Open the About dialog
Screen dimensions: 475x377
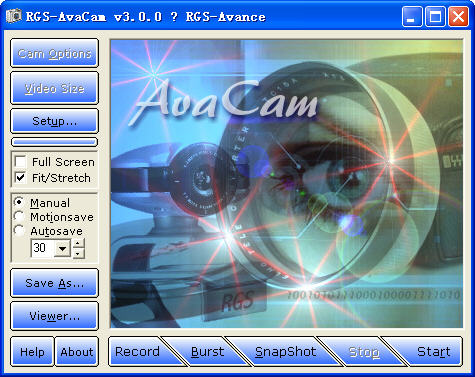(x=77, y=352)
